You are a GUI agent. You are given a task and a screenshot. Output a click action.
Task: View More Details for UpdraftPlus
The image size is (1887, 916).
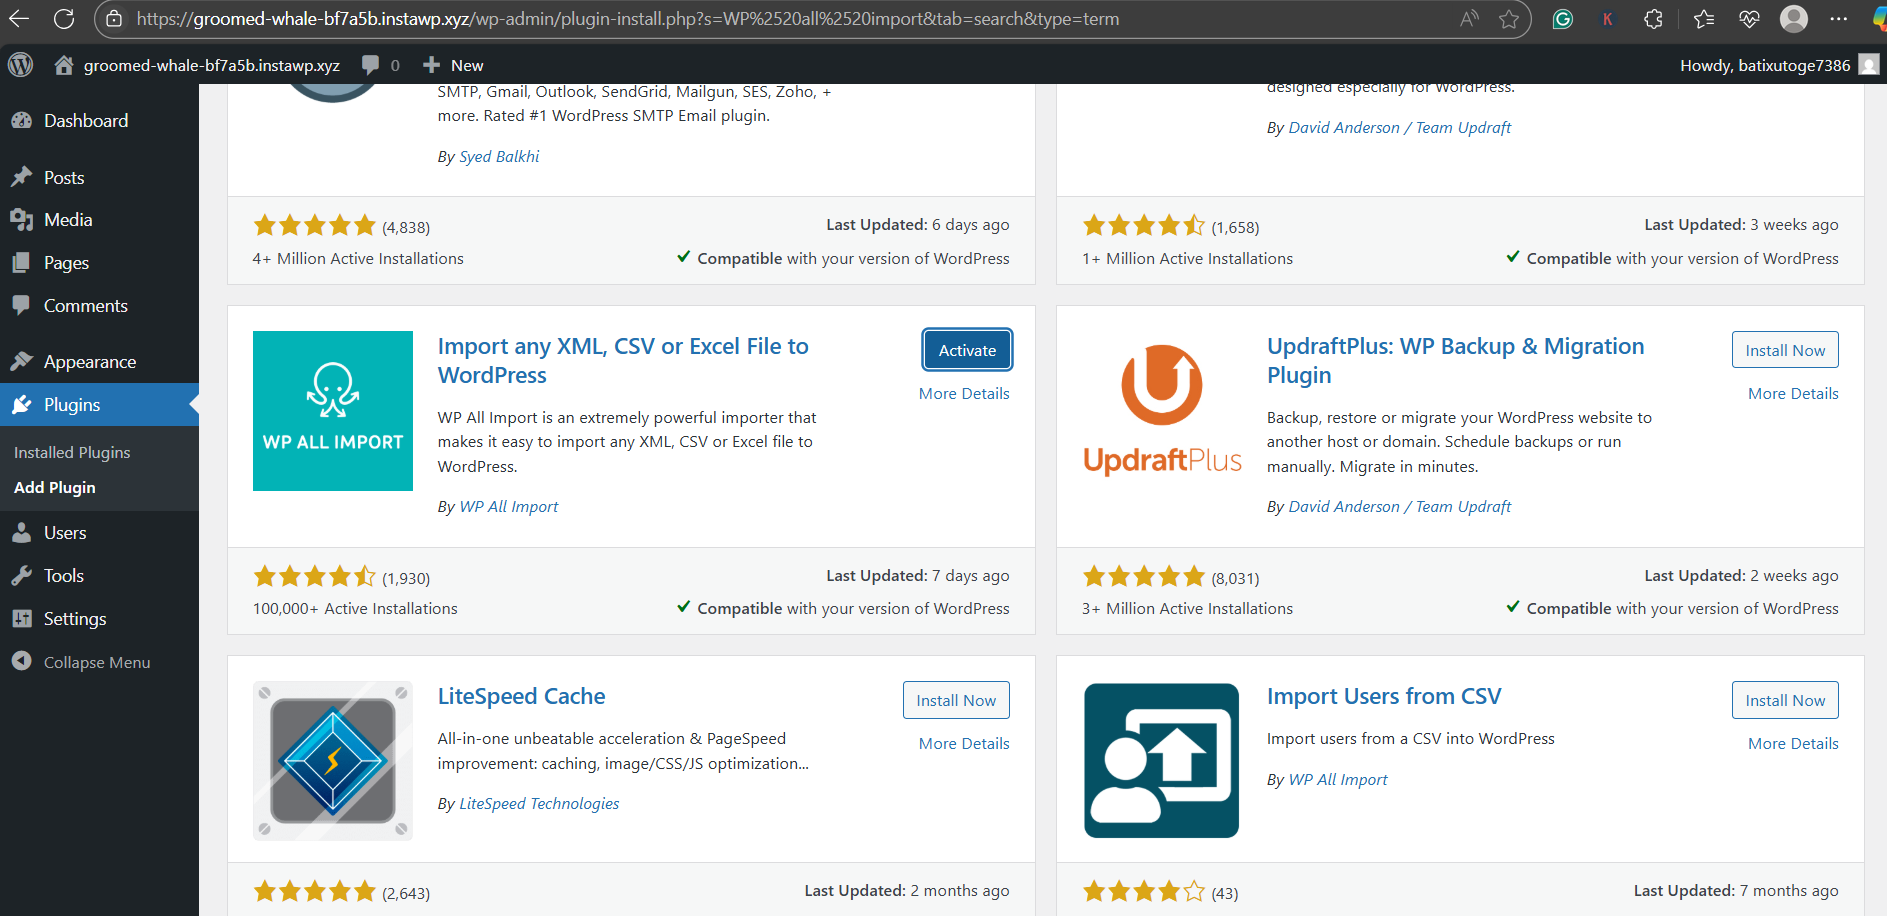coord(1793,394)
